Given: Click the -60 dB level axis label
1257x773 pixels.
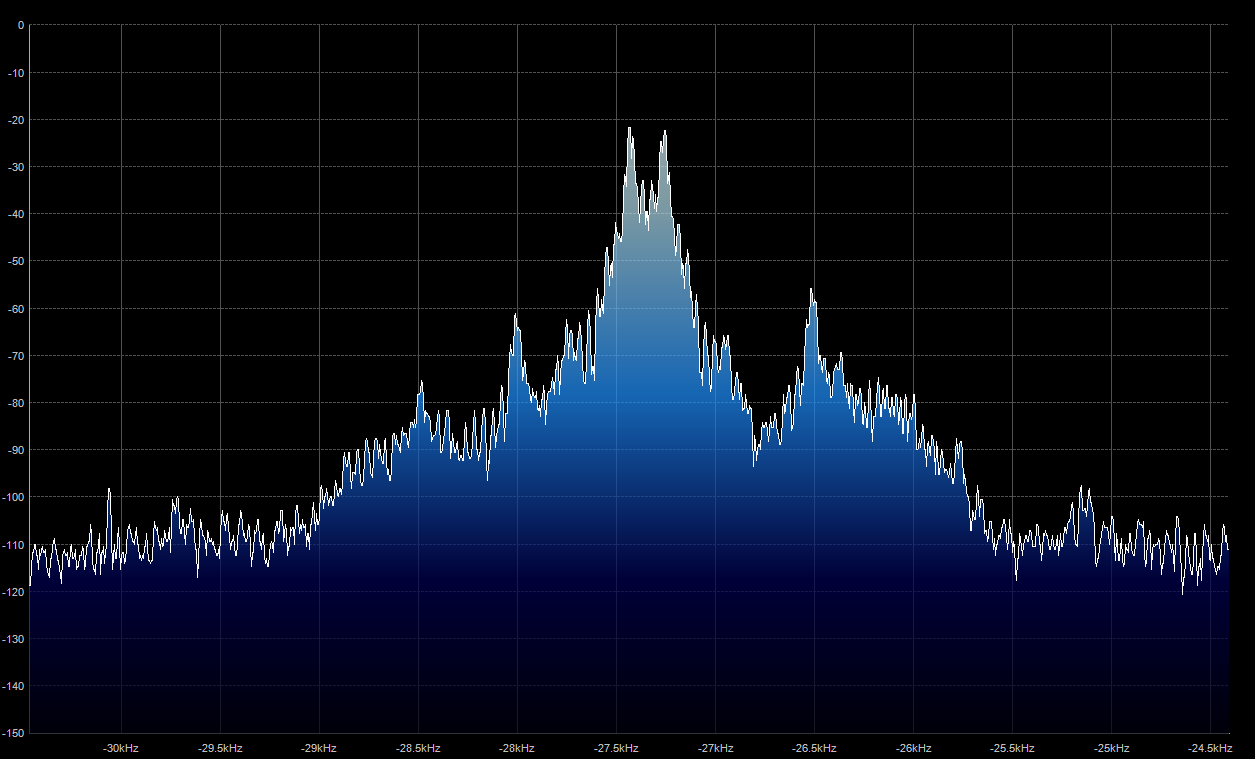Looking at the screenshot, I should 16,308.
